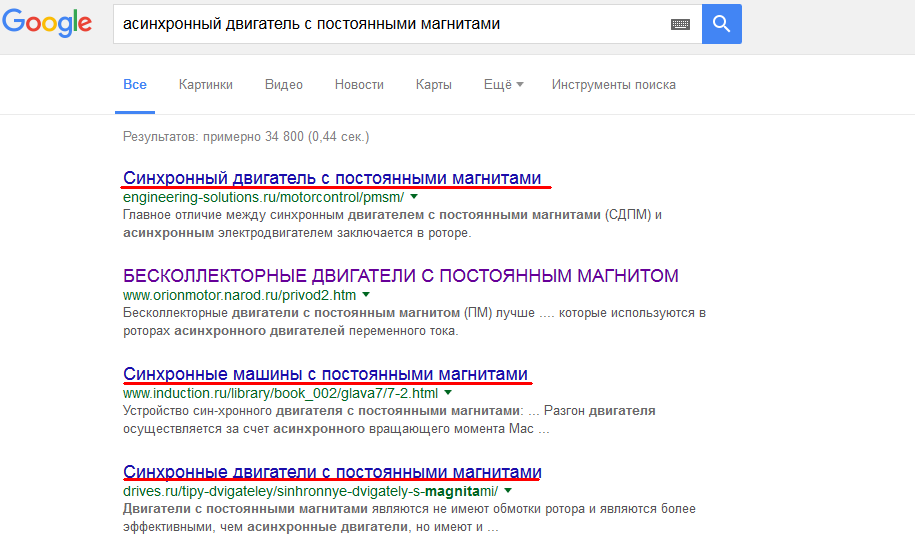The height and width of the screenshot is (538, 915).
Task: Click snippet starting with Бесколлекторные двигатели с постоянным
Action: [414, 322]
